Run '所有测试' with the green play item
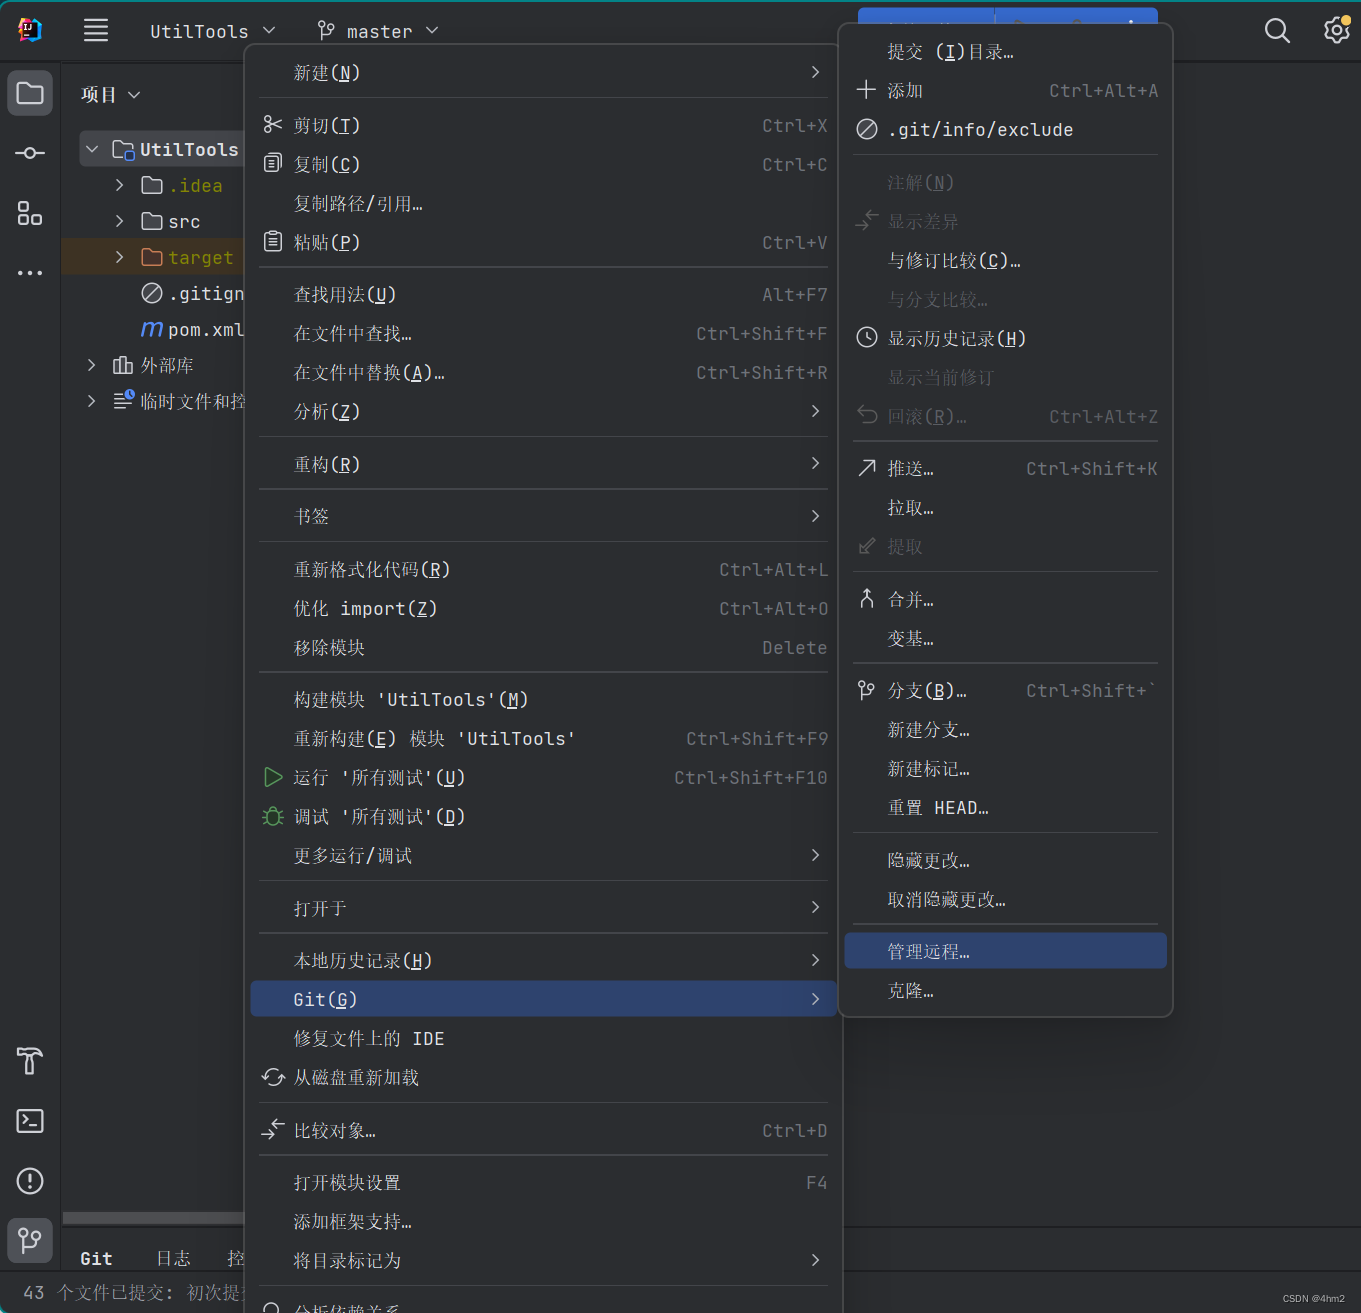The width and height of the screenshot is (1361, 1313). coord(543,777)
